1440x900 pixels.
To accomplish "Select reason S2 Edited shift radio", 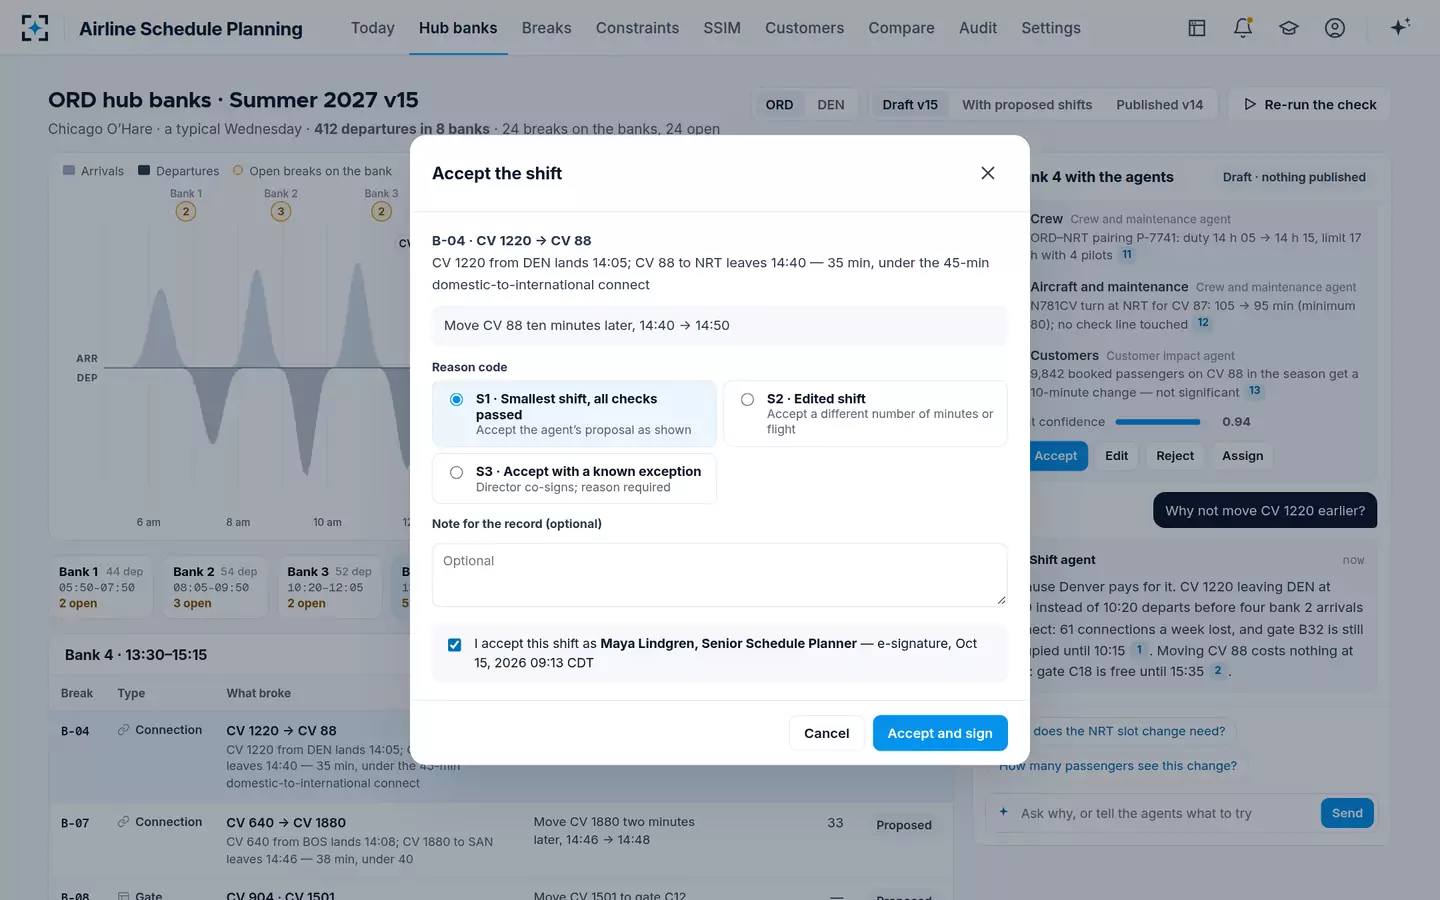I will 747,399.
